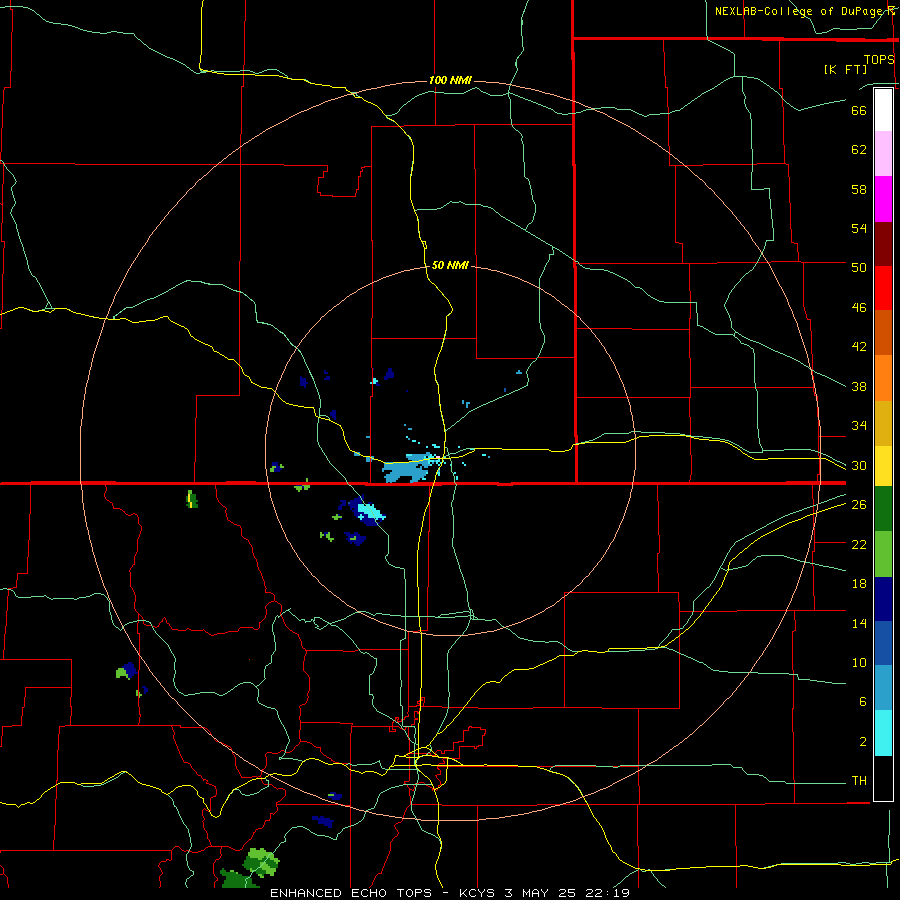Click the light pink 62 kft legend swatch
Image resolution: width=900 pixels, height=900 pixels.
click(x=883, y=153)
